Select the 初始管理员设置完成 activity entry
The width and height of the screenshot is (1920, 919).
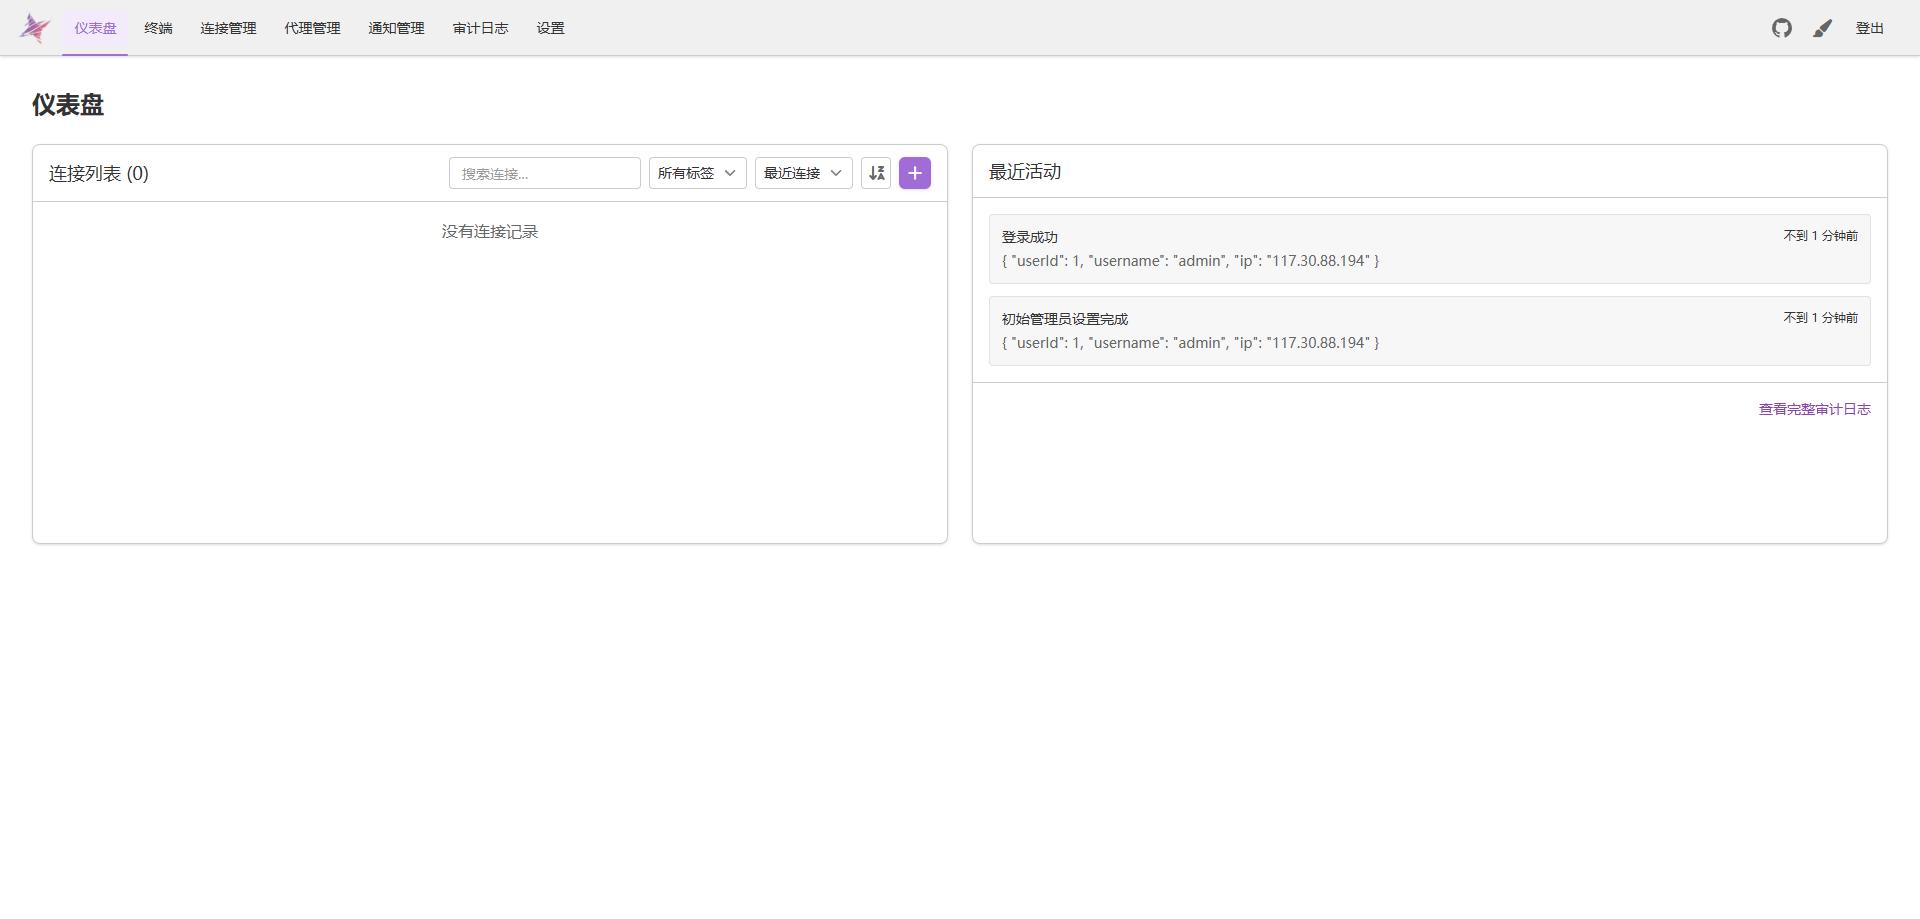click(1430, 331)
